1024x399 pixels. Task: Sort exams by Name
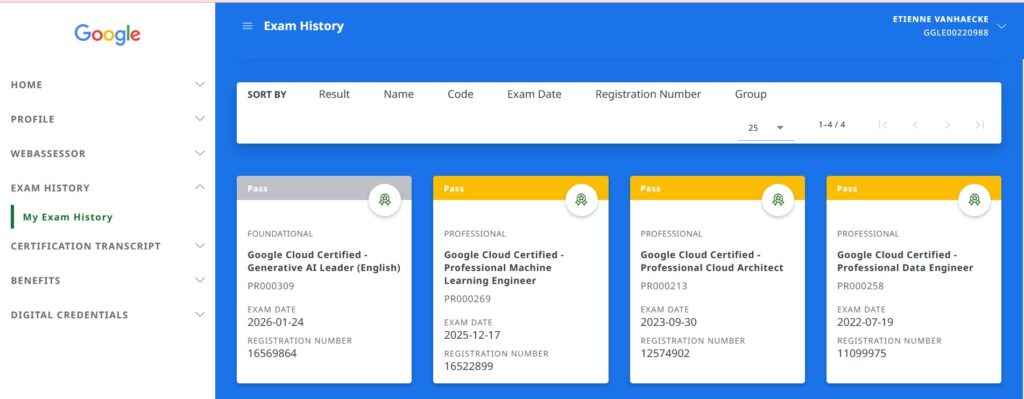pos(398,94)
